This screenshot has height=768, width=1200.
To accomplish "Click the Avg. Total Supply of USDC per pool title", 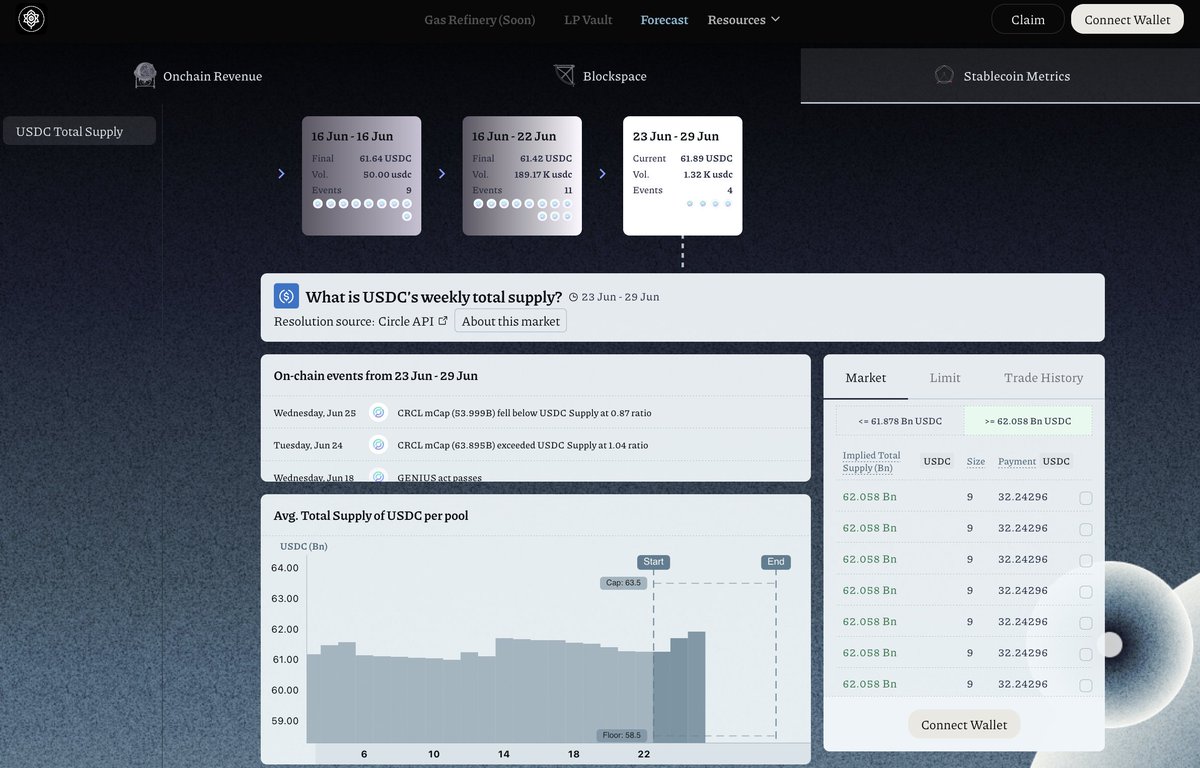I will coord(371,516).
